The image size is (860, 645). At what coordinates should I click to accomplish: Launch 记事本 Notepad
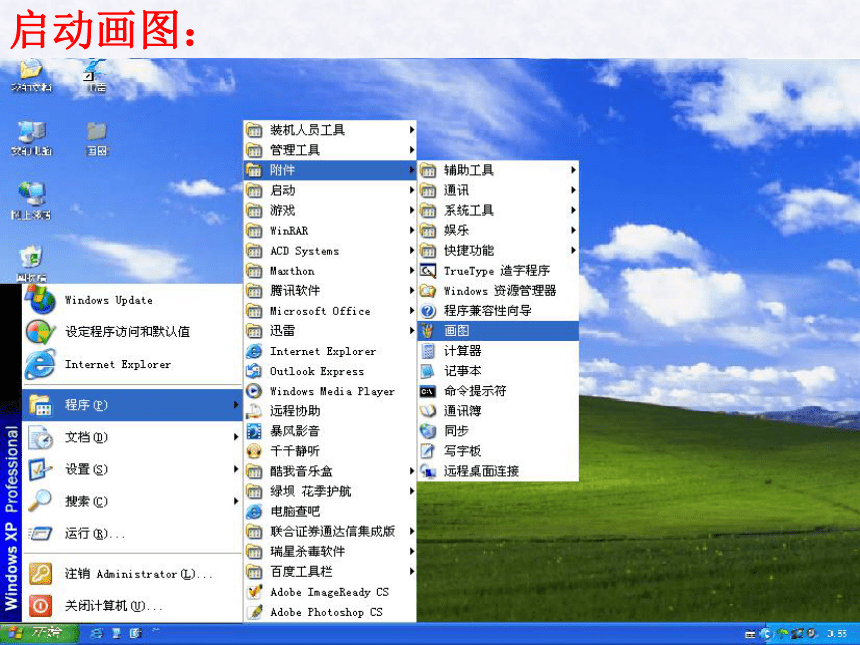tap(498, 371)
